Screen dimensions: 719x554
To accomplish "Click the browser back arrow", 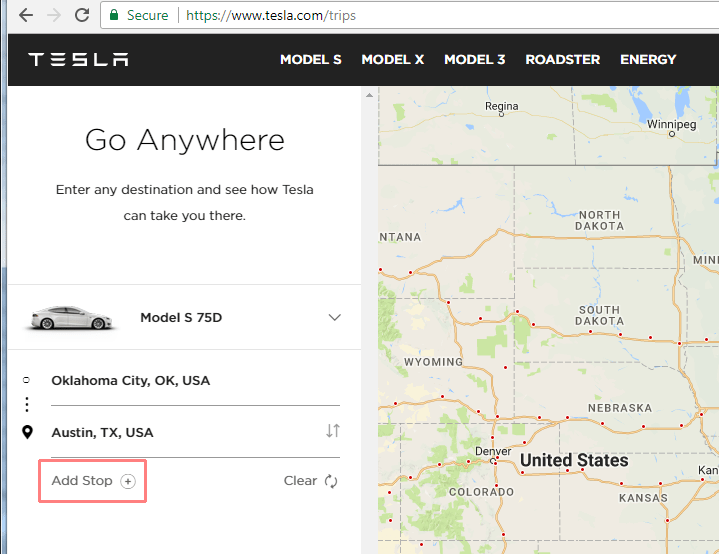I will point(26,15).
